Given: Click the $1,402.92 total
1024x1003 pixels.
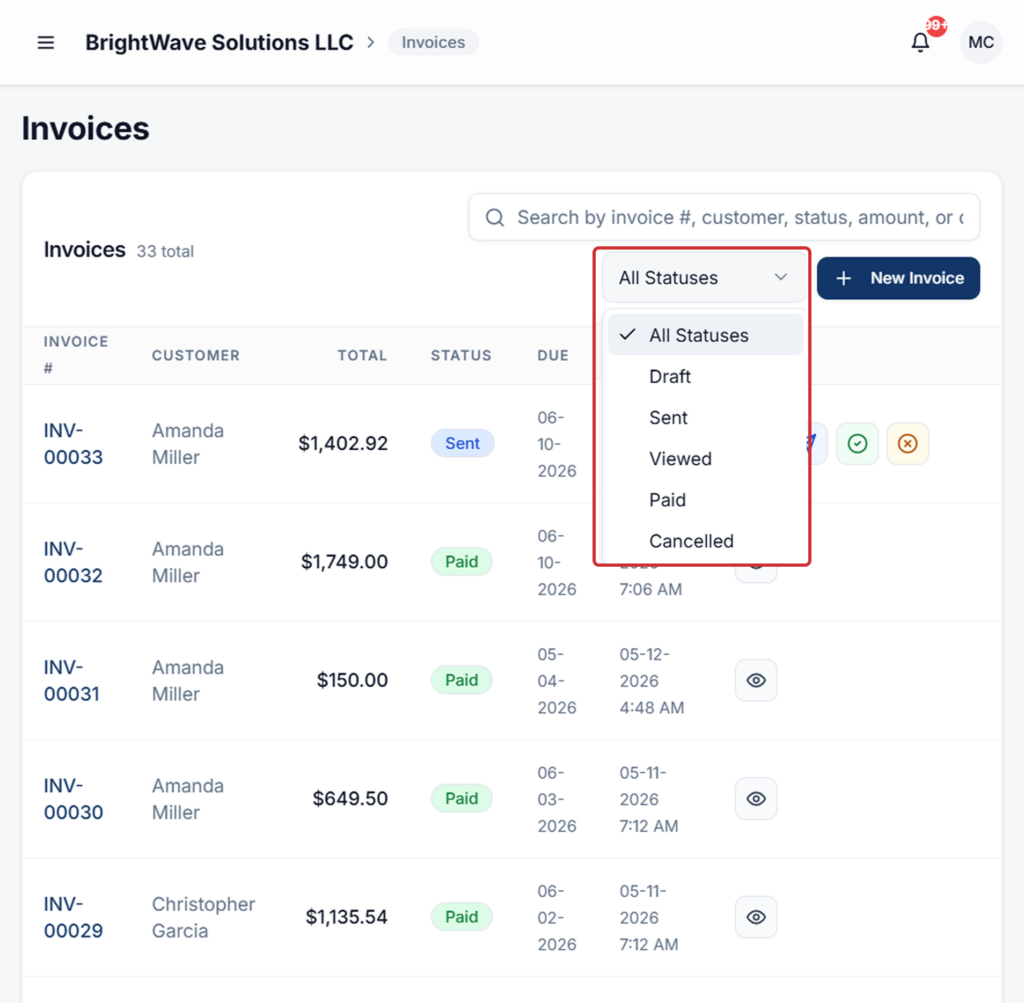Looking at the screenshot, I should (x=343, y=443).
